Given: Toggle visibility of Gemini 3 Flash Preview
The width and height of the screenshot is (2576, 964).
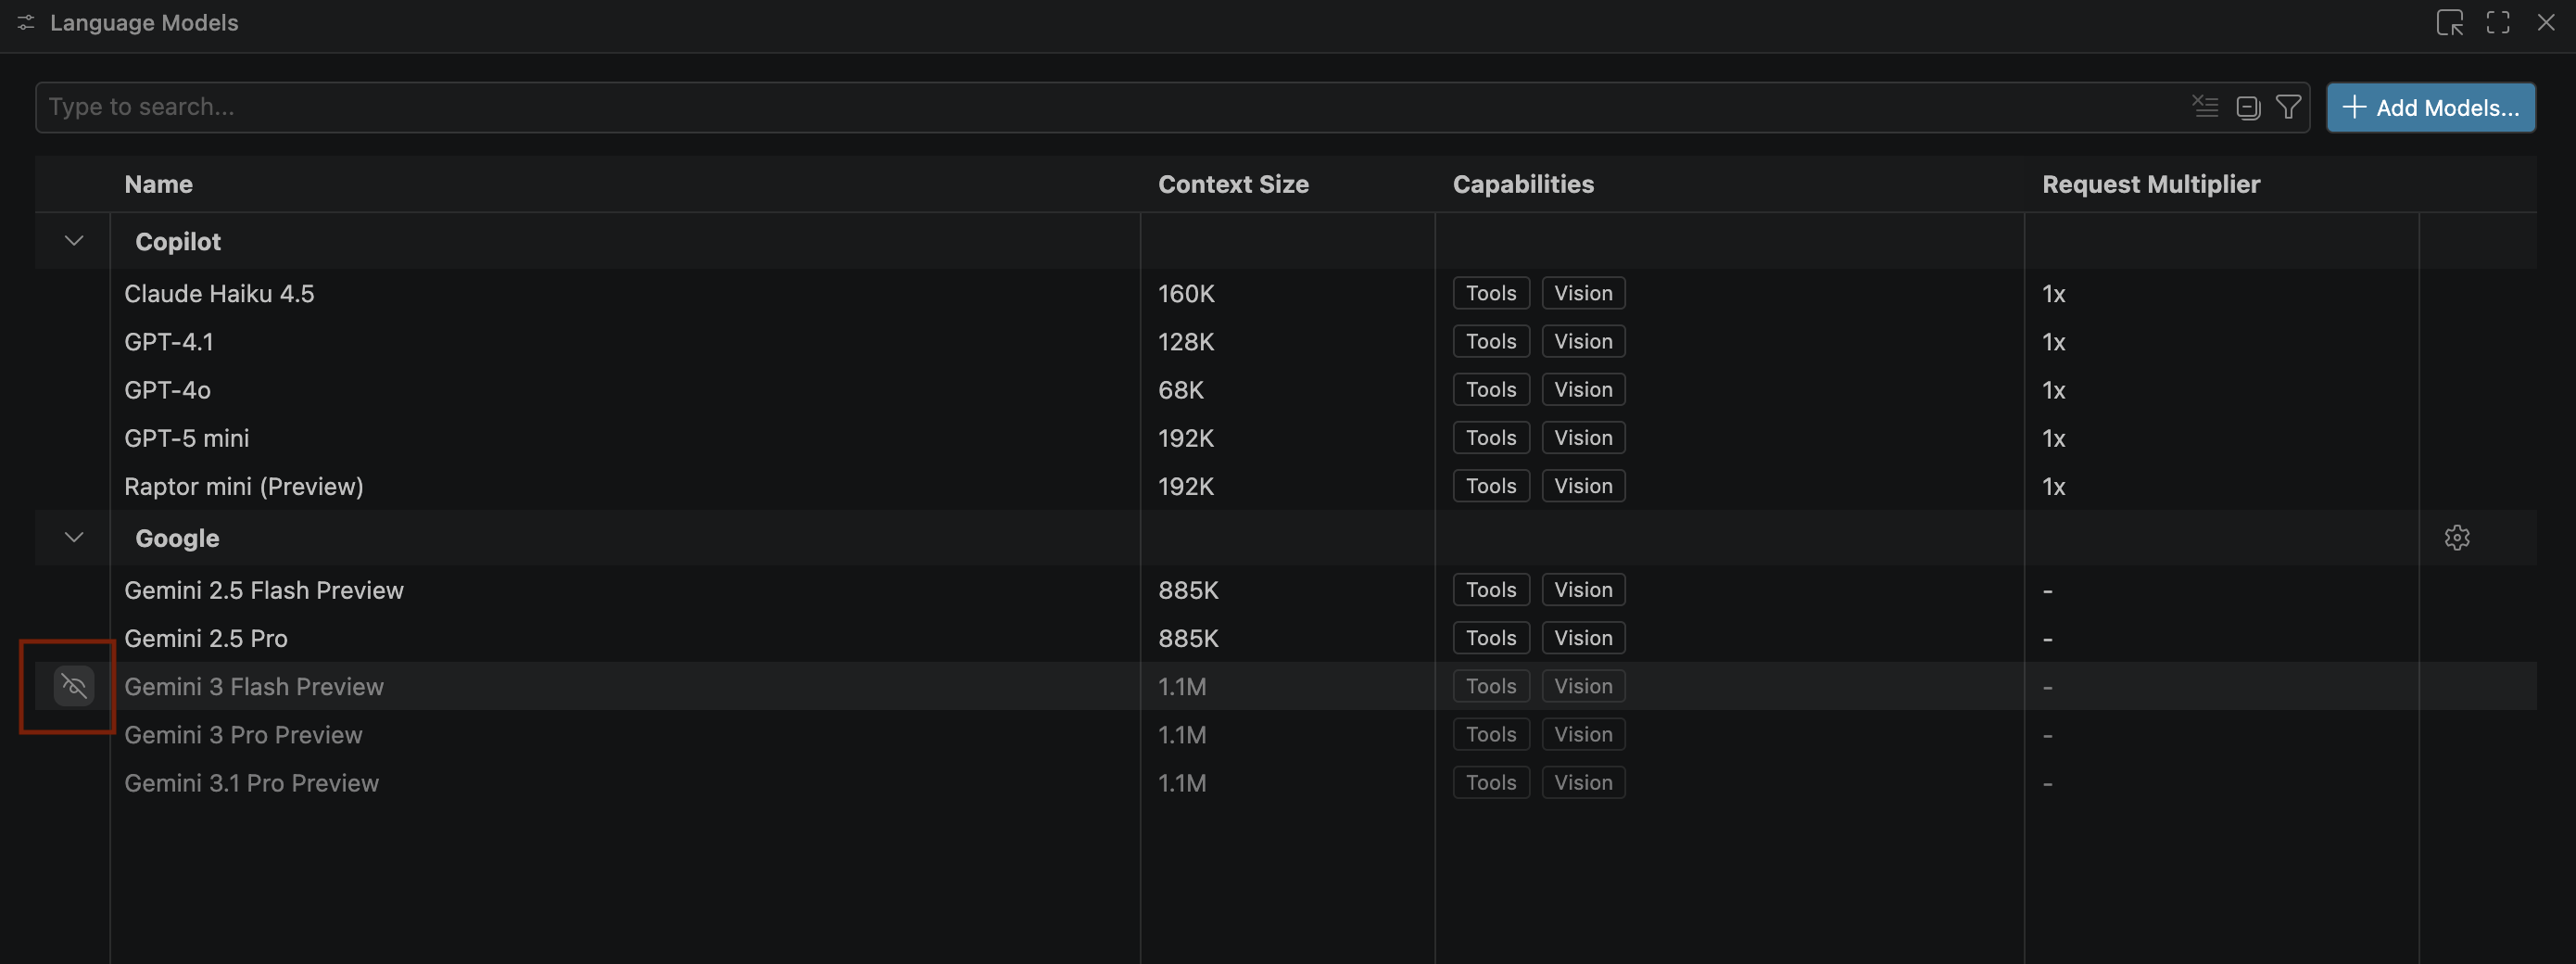Looking at the screenshot, I should [x=74, y=686].
